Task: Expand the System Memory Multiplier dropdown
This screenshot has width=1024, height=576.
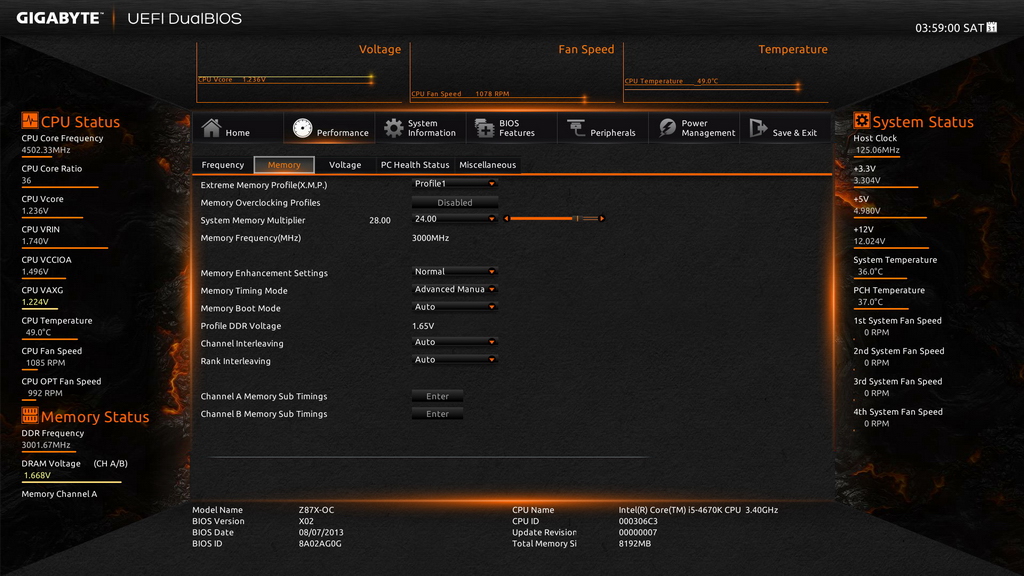Action: pyautogui.click(x=455, y=219)
